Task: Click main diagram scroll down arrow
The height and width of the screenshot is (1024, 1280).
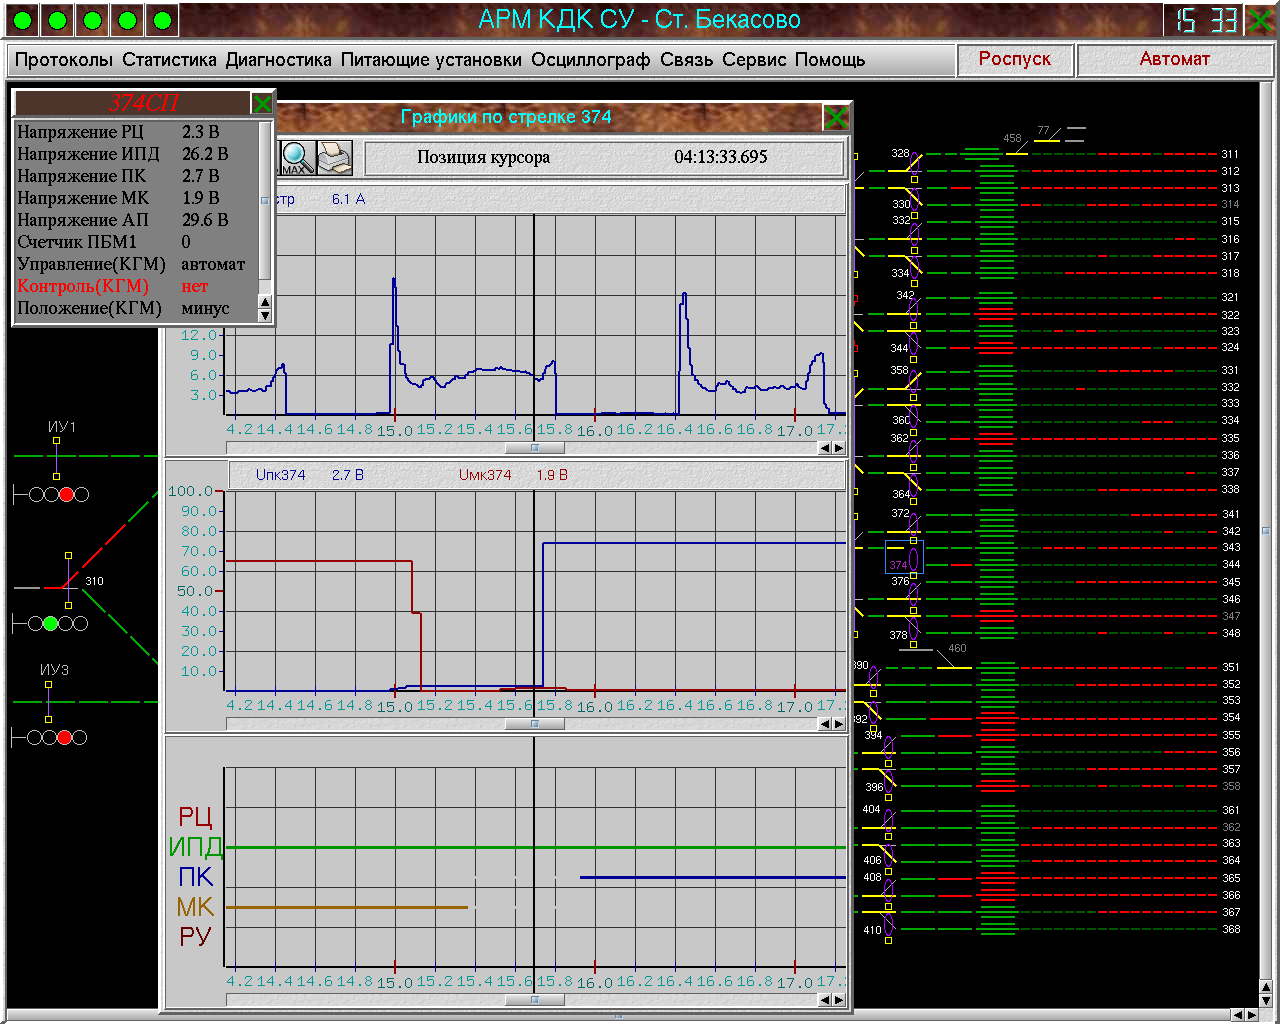Action: point(1266,999)
